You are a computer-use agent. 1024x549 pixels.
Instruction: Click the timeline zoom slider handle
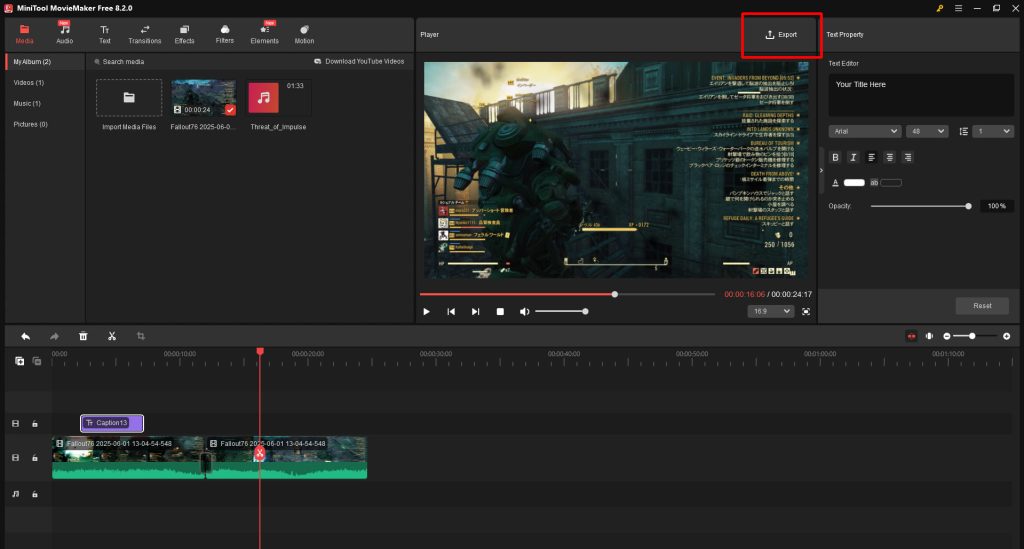pyautogui.click(x=972, y=336)
